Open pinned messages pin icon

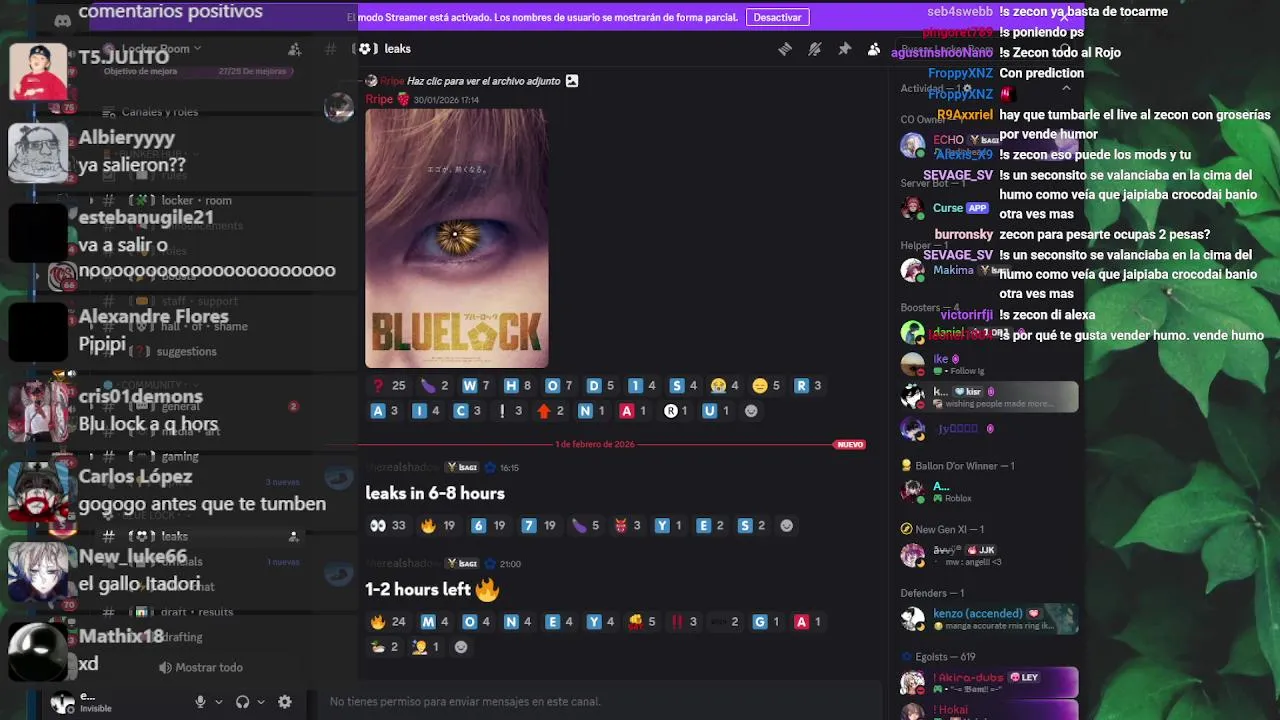[845, 49]
